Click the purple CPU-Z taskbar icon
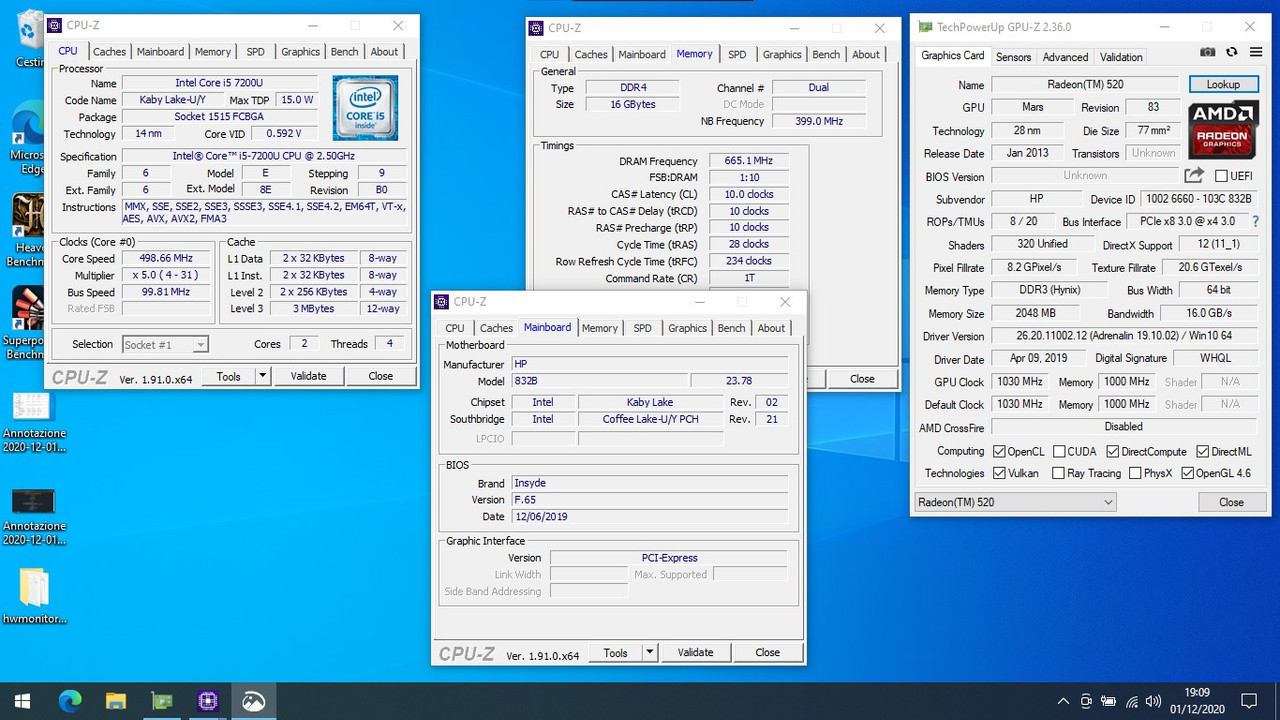Image resolution: width=1280 pixels, height=720 pixels. [x=208, y=701]
